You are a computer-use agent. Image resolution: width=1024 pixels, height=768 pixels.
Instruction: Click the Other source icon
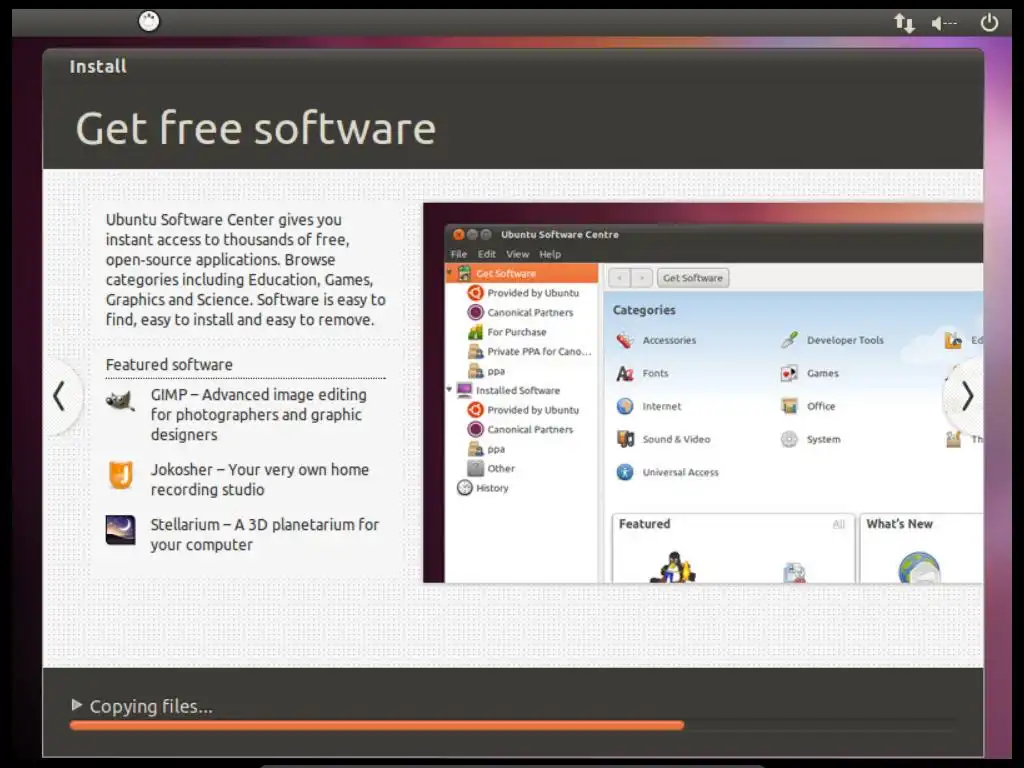[x=475, y=468]
